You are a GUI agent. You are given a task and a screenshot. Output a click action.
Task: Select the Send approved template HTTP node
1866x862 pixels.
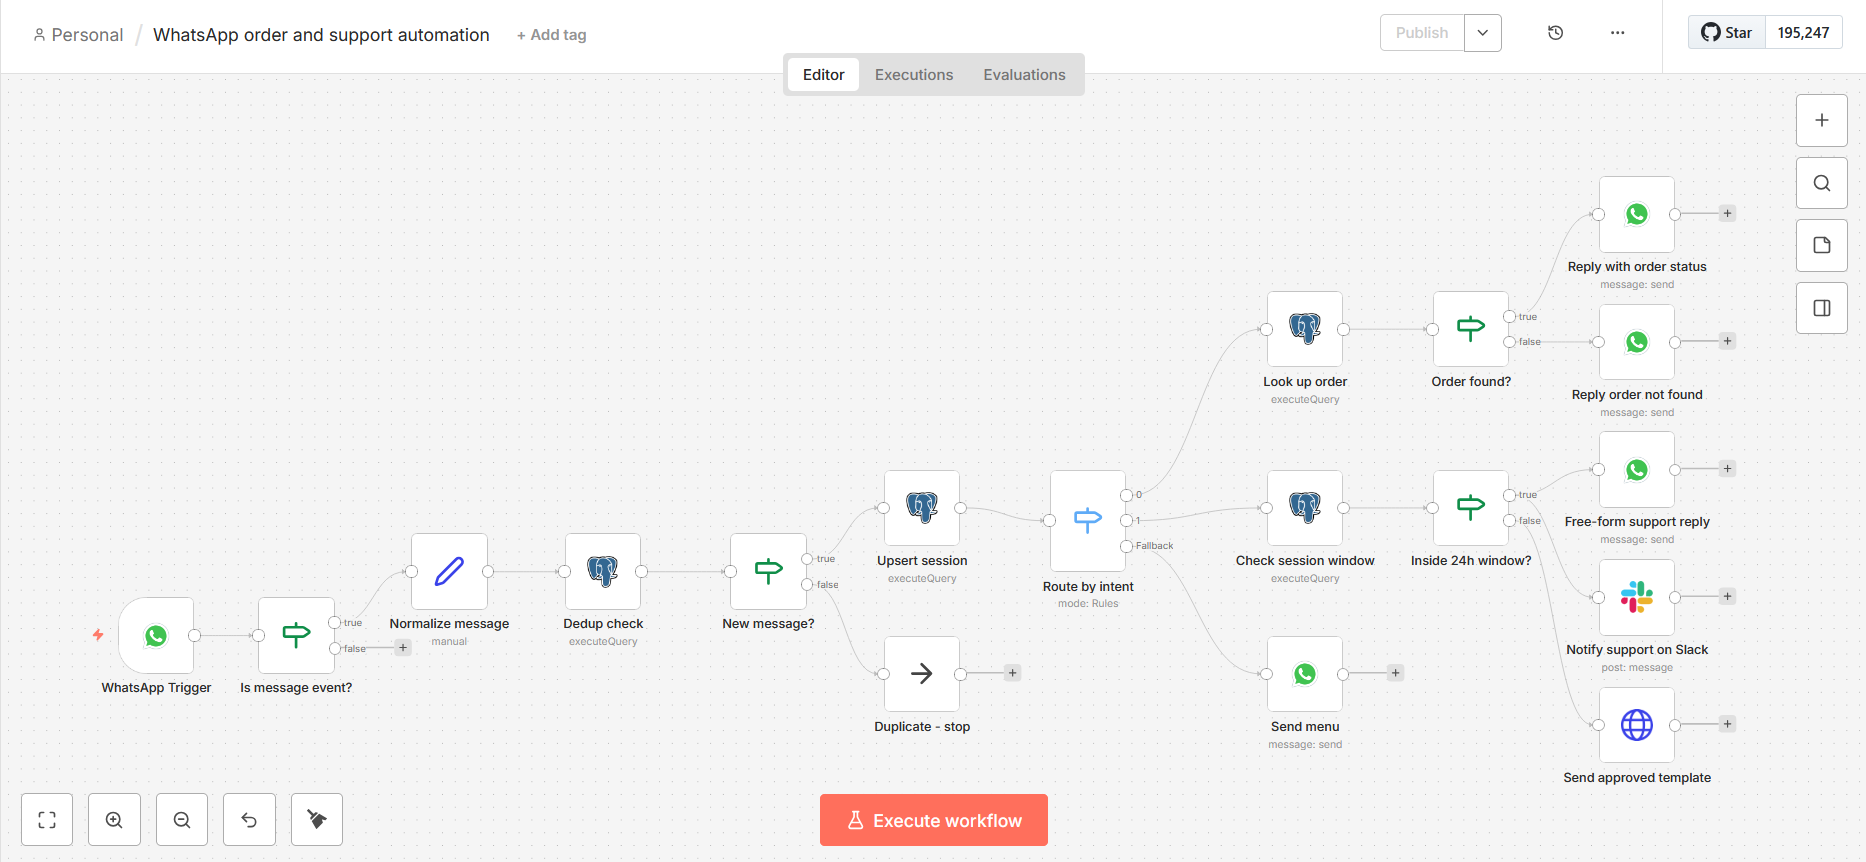tap(1637, 726)
